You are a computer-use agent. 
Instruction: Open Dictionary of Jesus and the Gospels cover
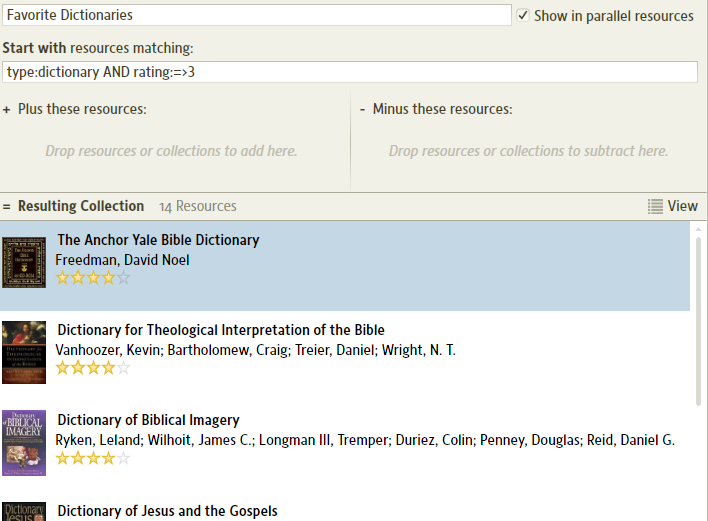point(24,511)
